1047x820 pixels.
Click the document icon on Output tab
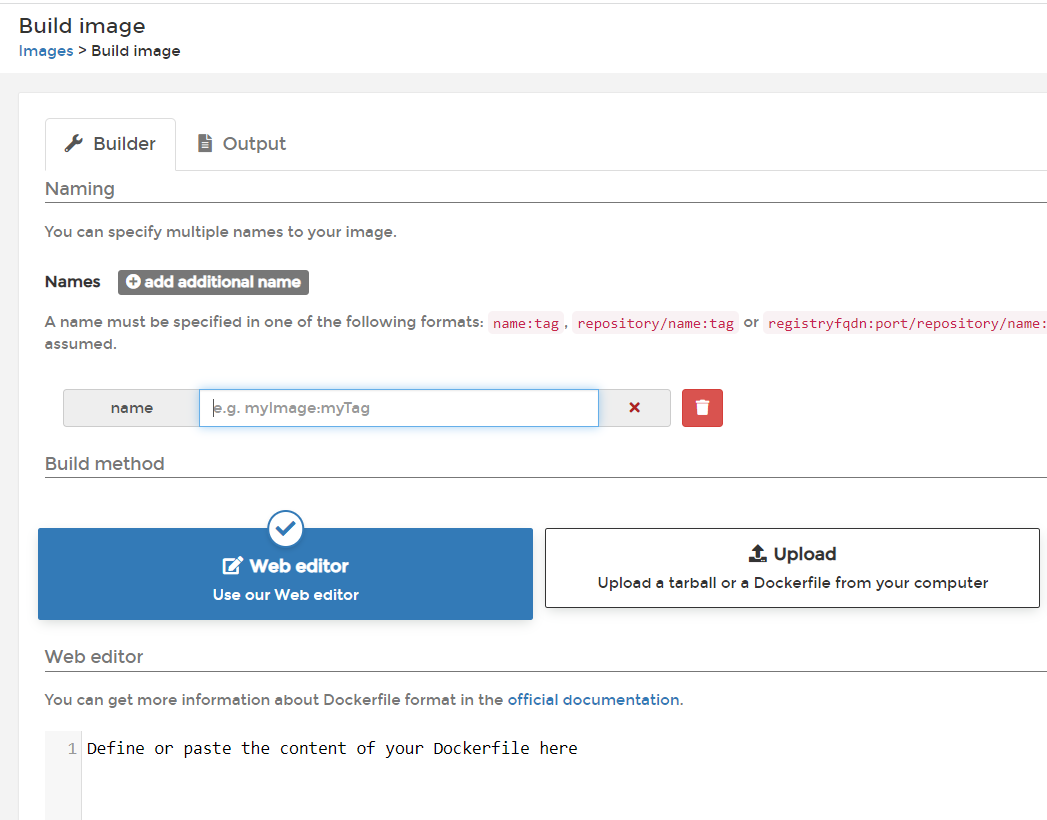pos(205,143)
